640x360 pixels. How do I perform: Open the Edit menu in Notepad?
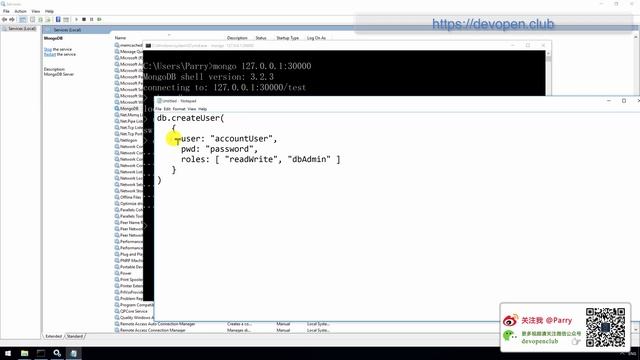(167, 109)
